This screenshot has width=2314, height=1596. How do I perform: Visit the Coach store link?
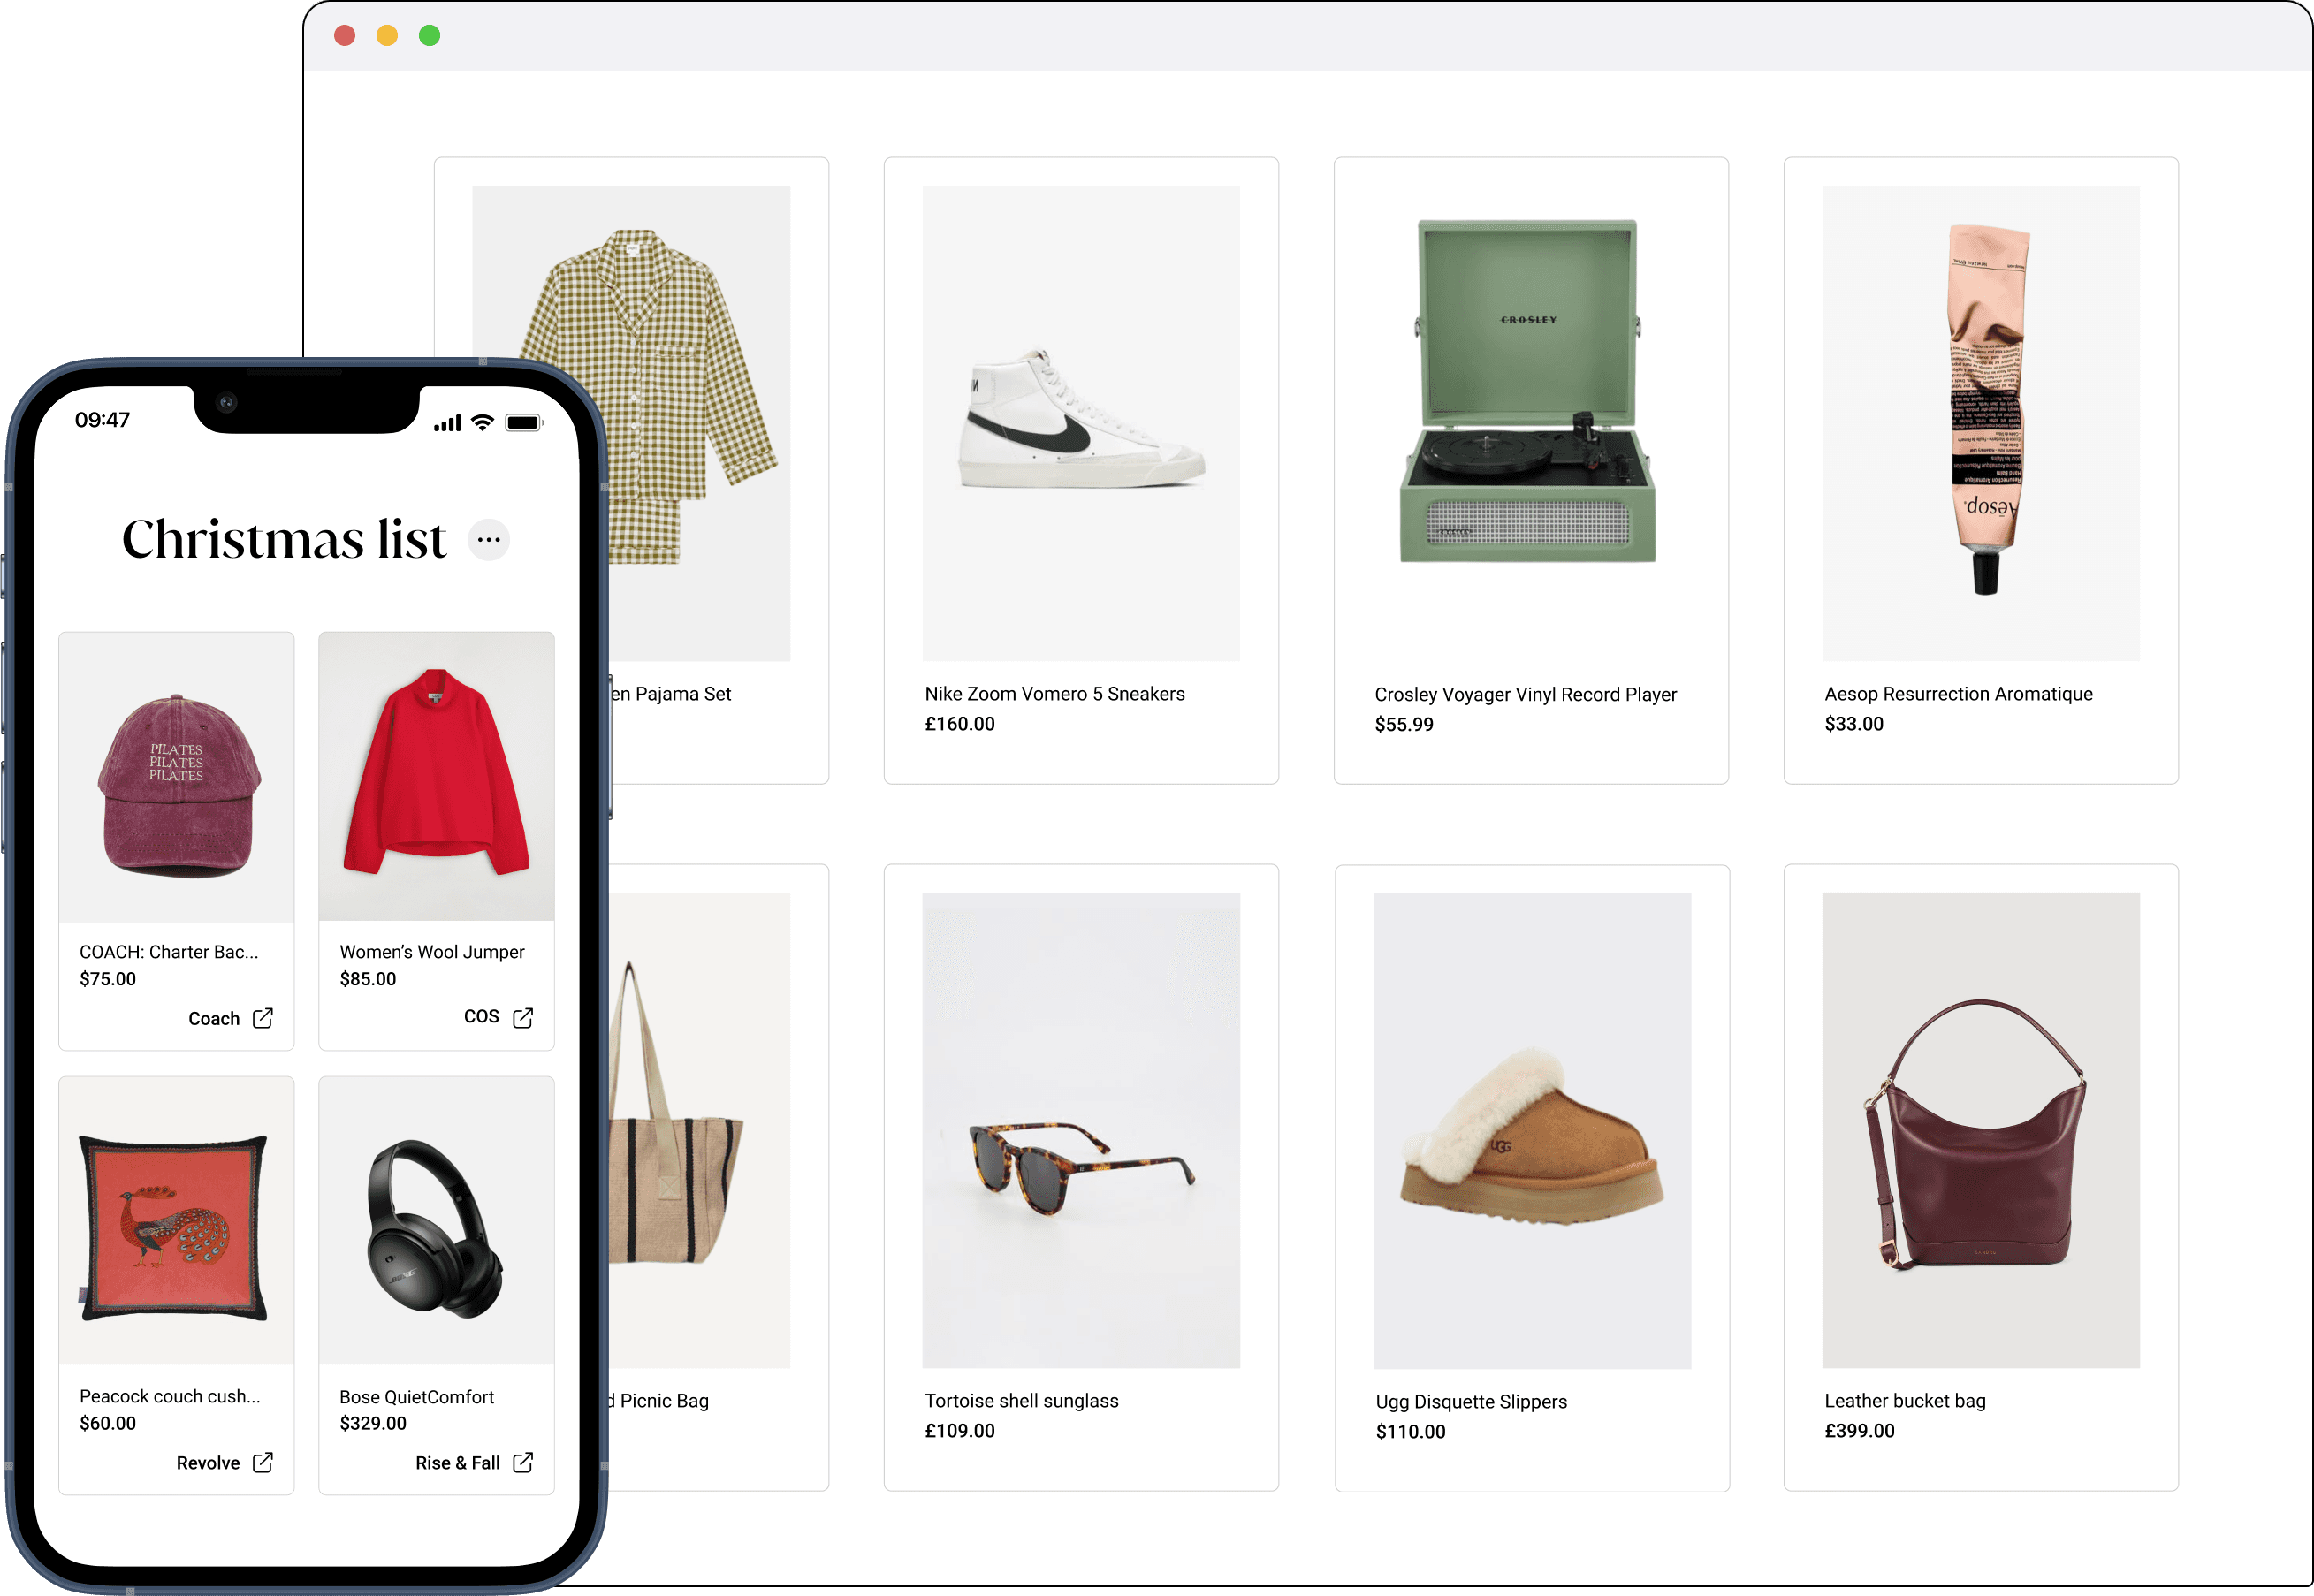point(214,1018)
